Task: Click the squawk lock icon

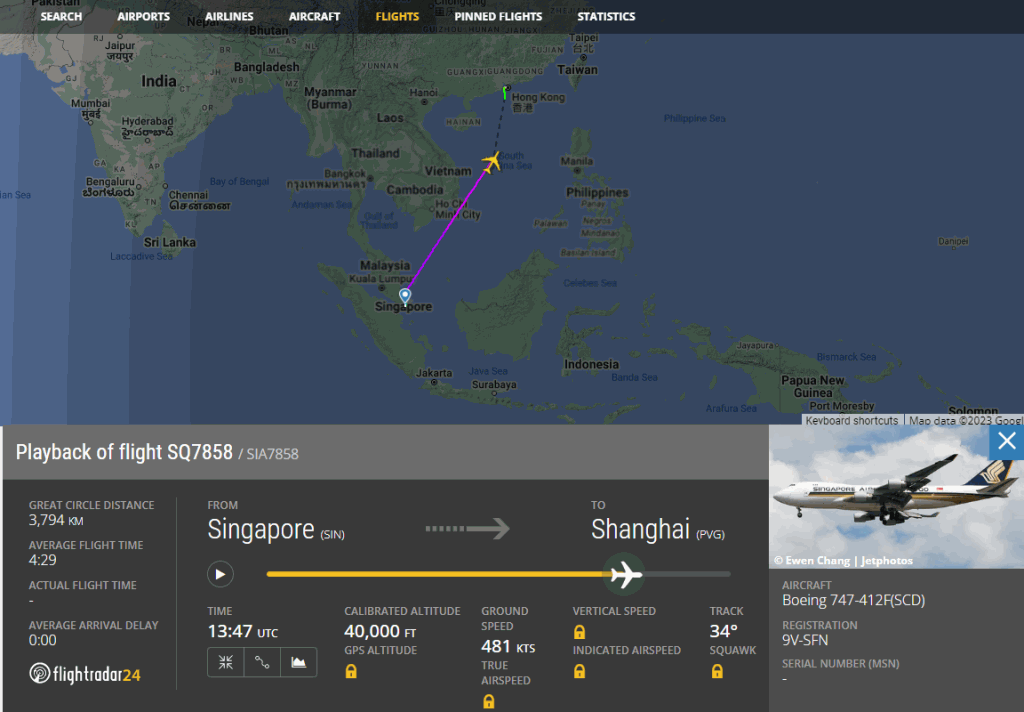Action: (717, 672)
